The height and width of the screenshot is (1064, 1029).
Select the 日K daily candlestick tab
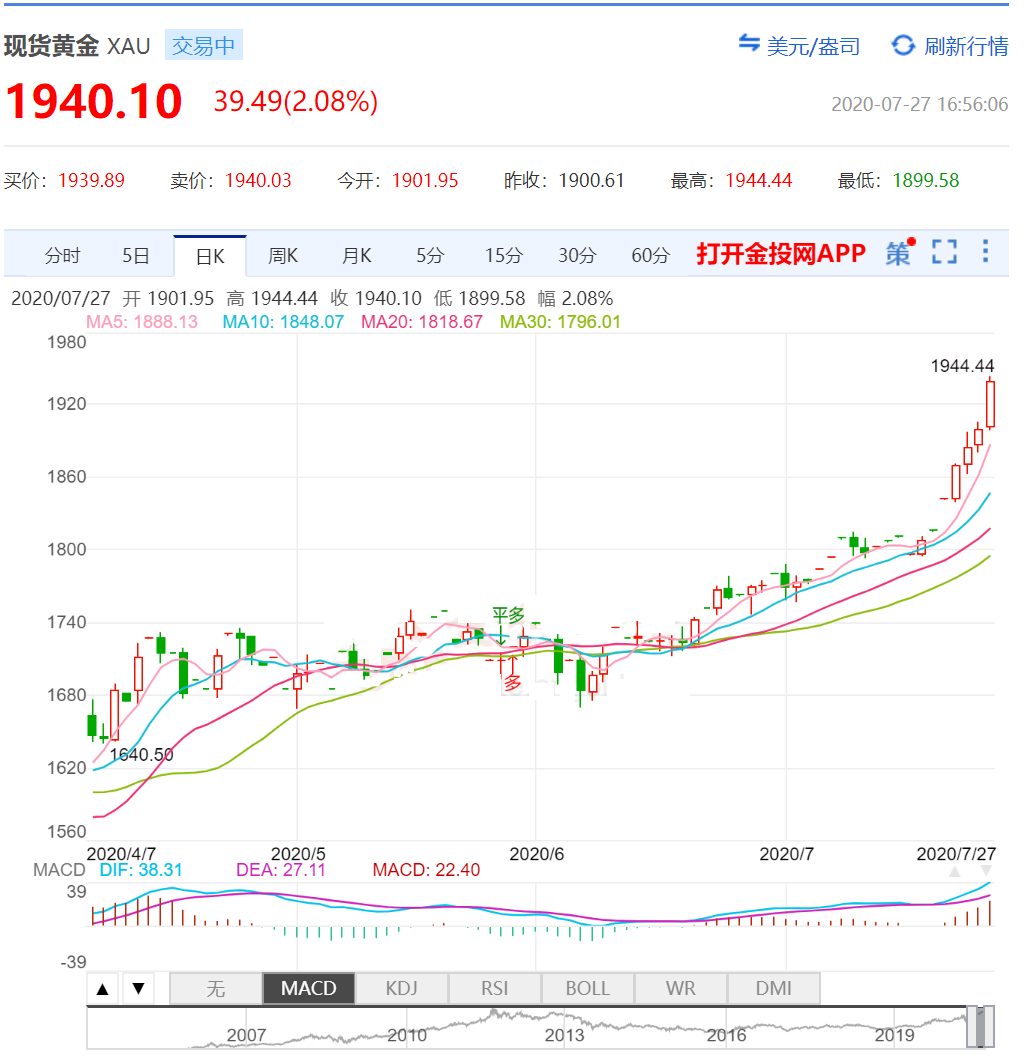[210, 256]
